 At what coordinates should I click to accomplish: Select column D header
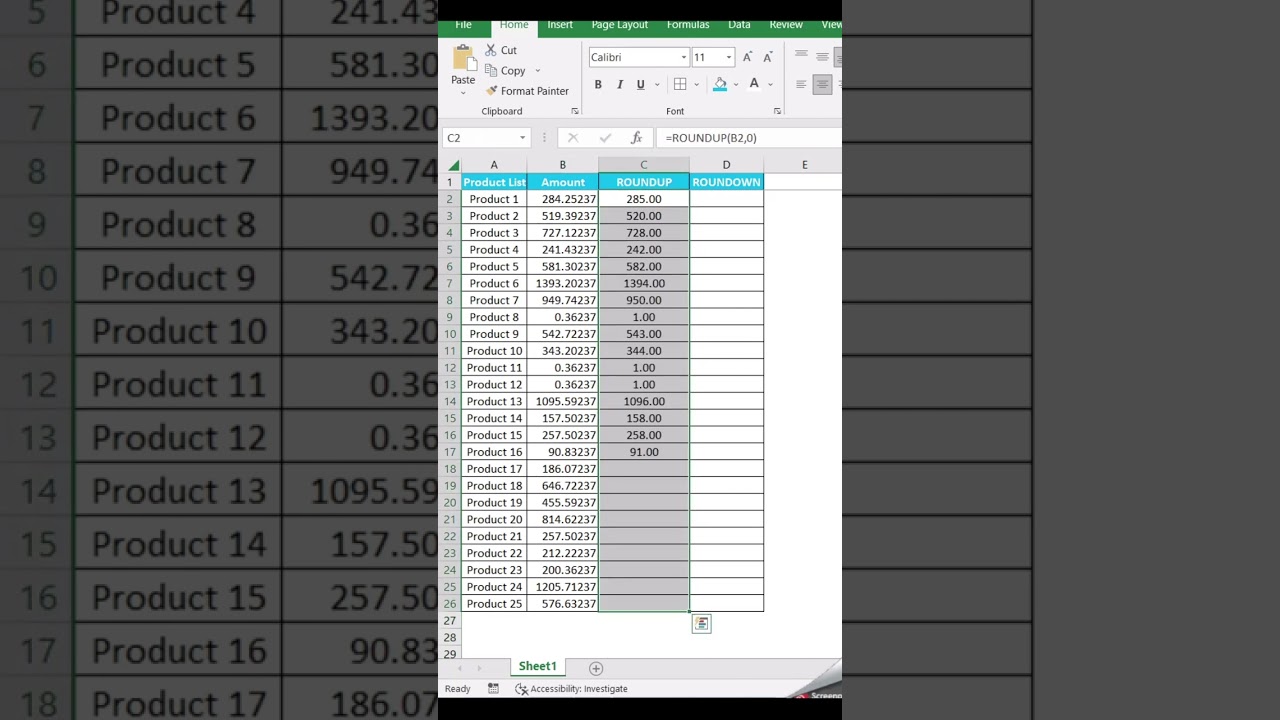(726, 165)
